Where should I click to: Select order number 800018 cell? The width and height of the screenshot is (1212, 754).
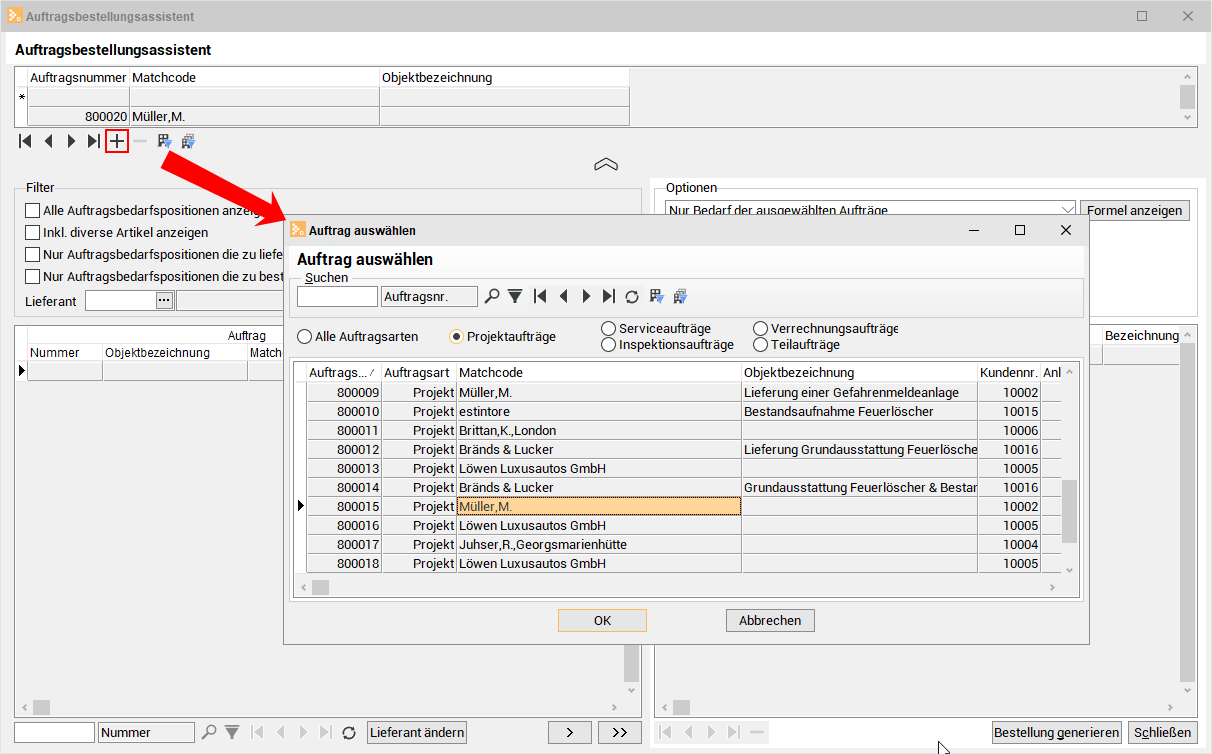(x=344, y=563)
